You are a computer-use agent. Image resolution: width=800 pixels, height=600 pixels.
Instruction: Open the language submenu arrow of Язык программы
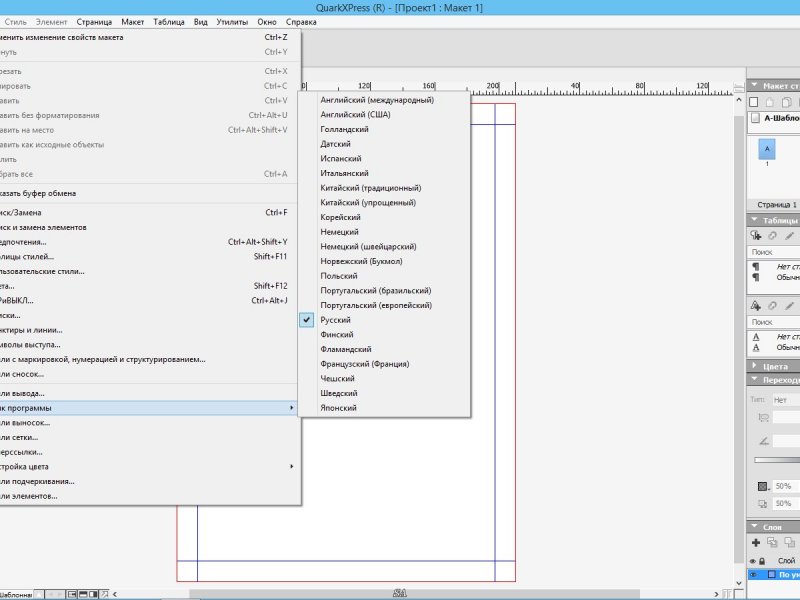pyautogui.click(x=291, y=408)
